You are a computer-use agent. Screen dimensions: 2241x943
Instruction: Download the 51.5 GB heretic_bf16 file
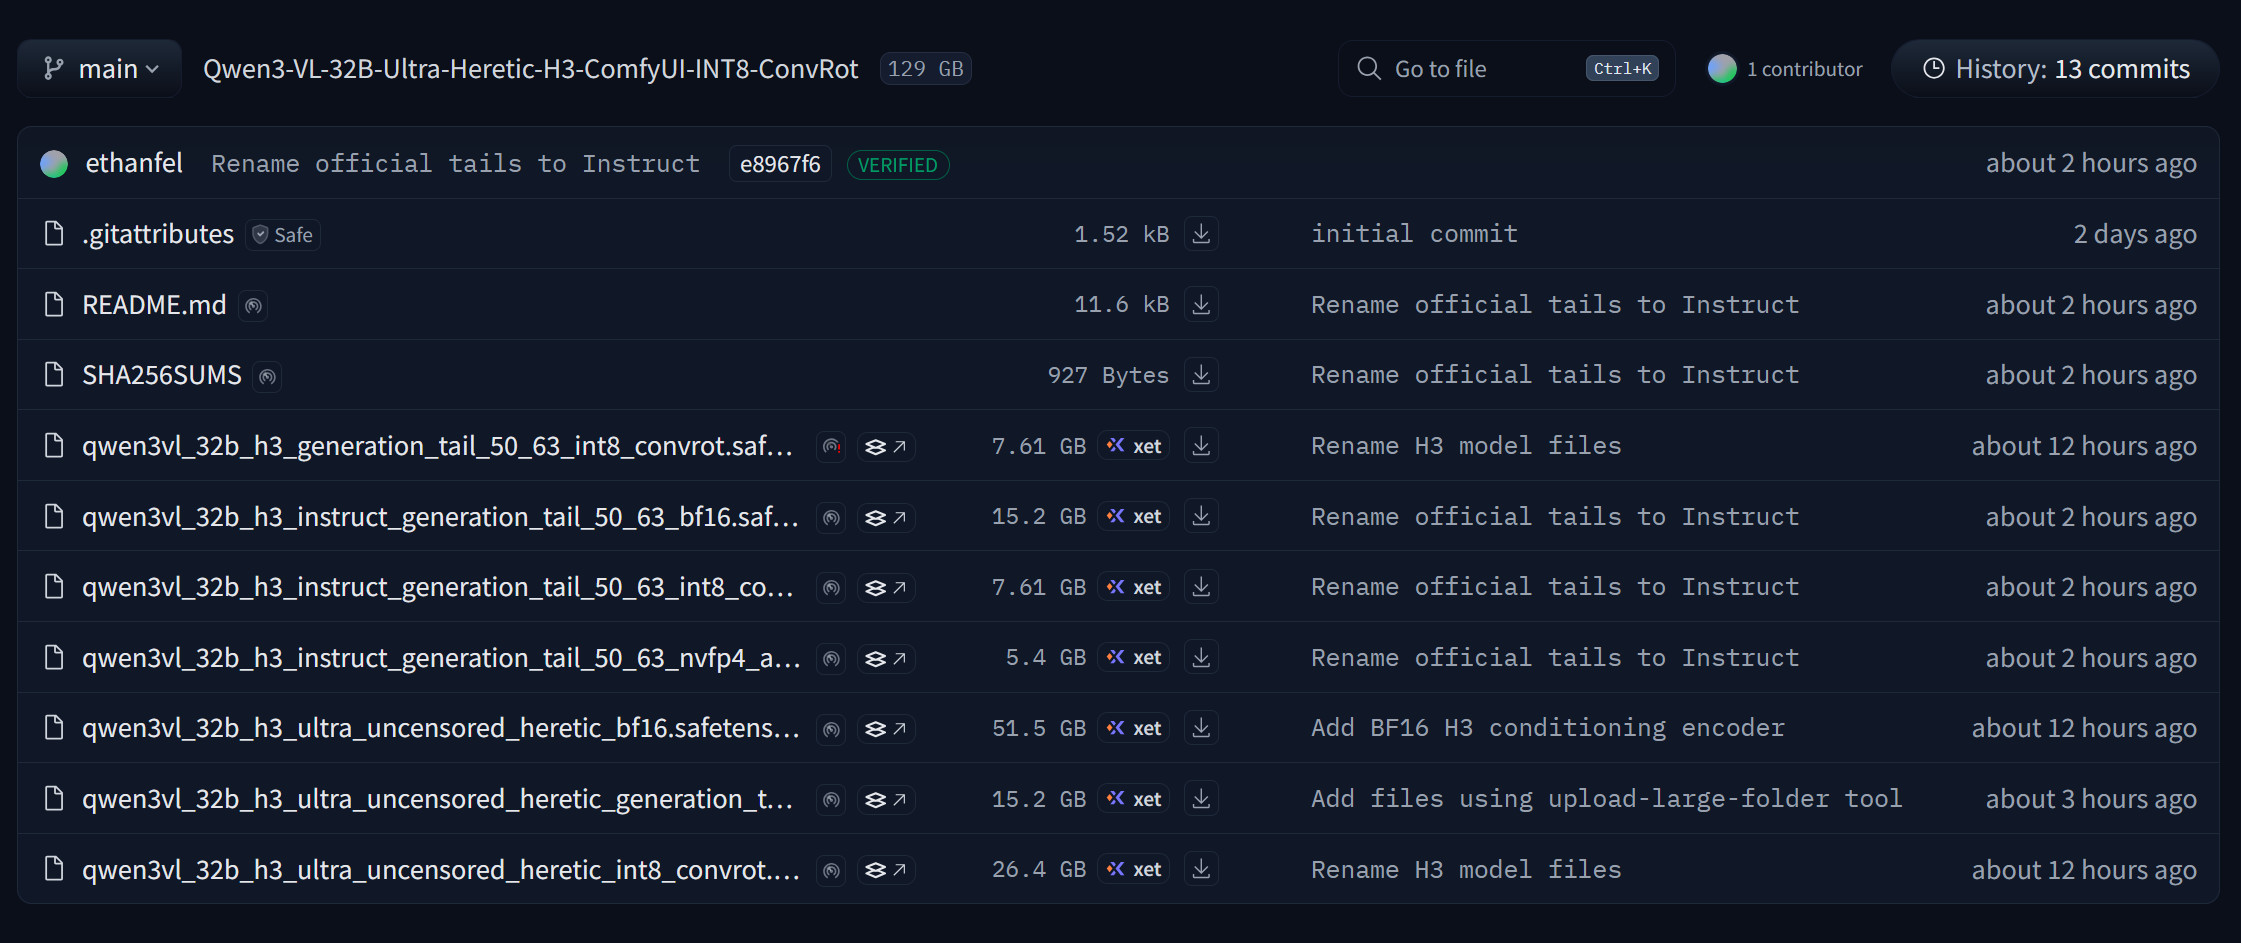point(1201,728)
